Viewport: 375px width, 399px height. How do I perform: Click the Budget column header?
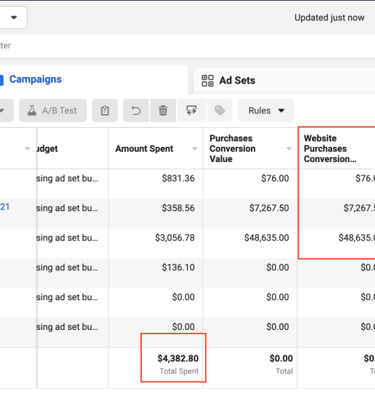pos(47,149)
